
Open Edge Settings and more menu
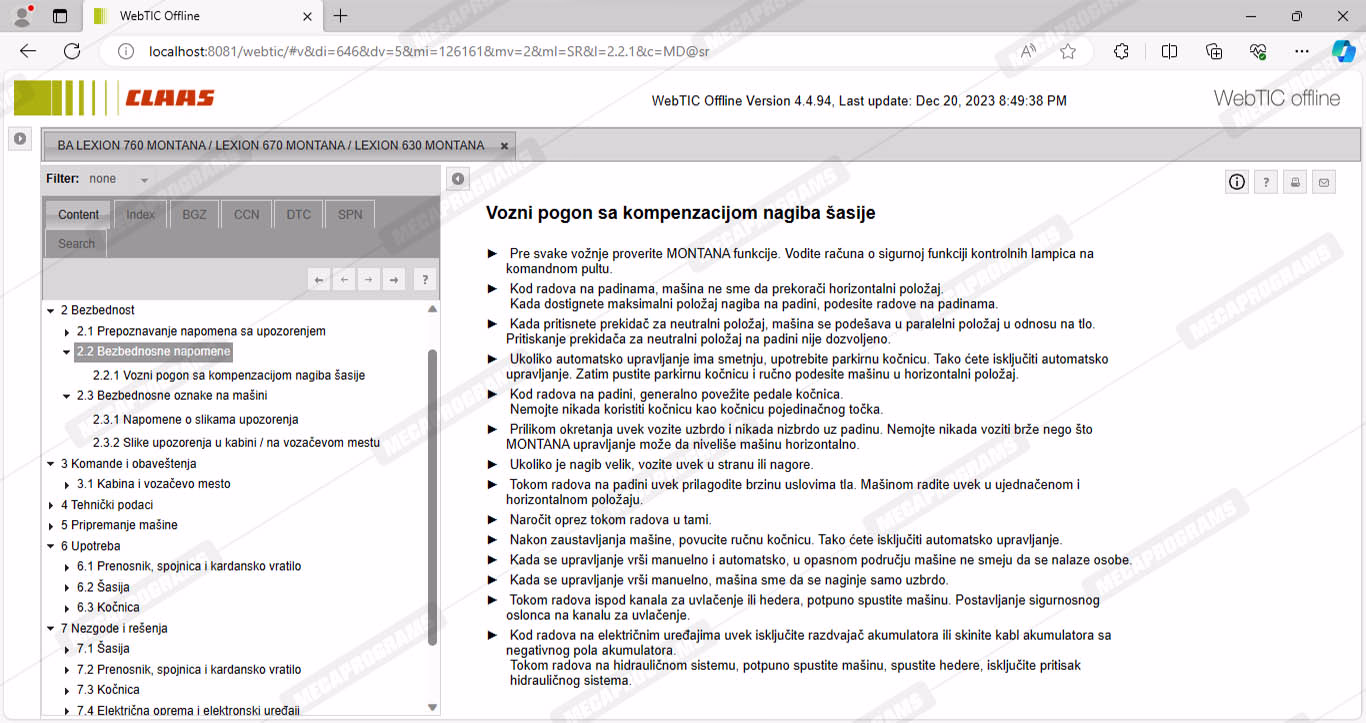click(1301, 51)
